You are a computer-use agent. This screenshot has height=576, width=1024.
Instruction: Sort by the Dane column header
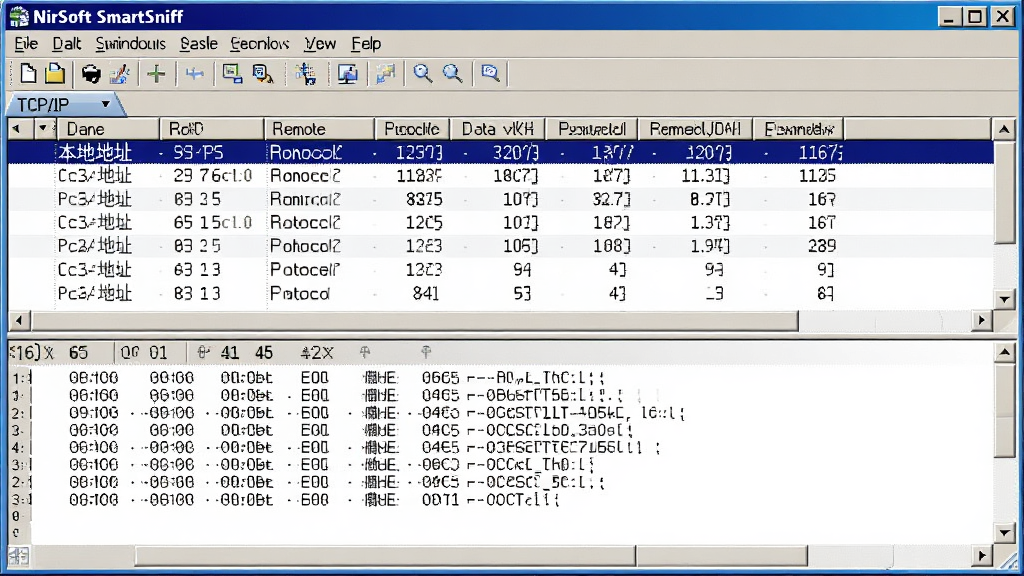[108, 129]
